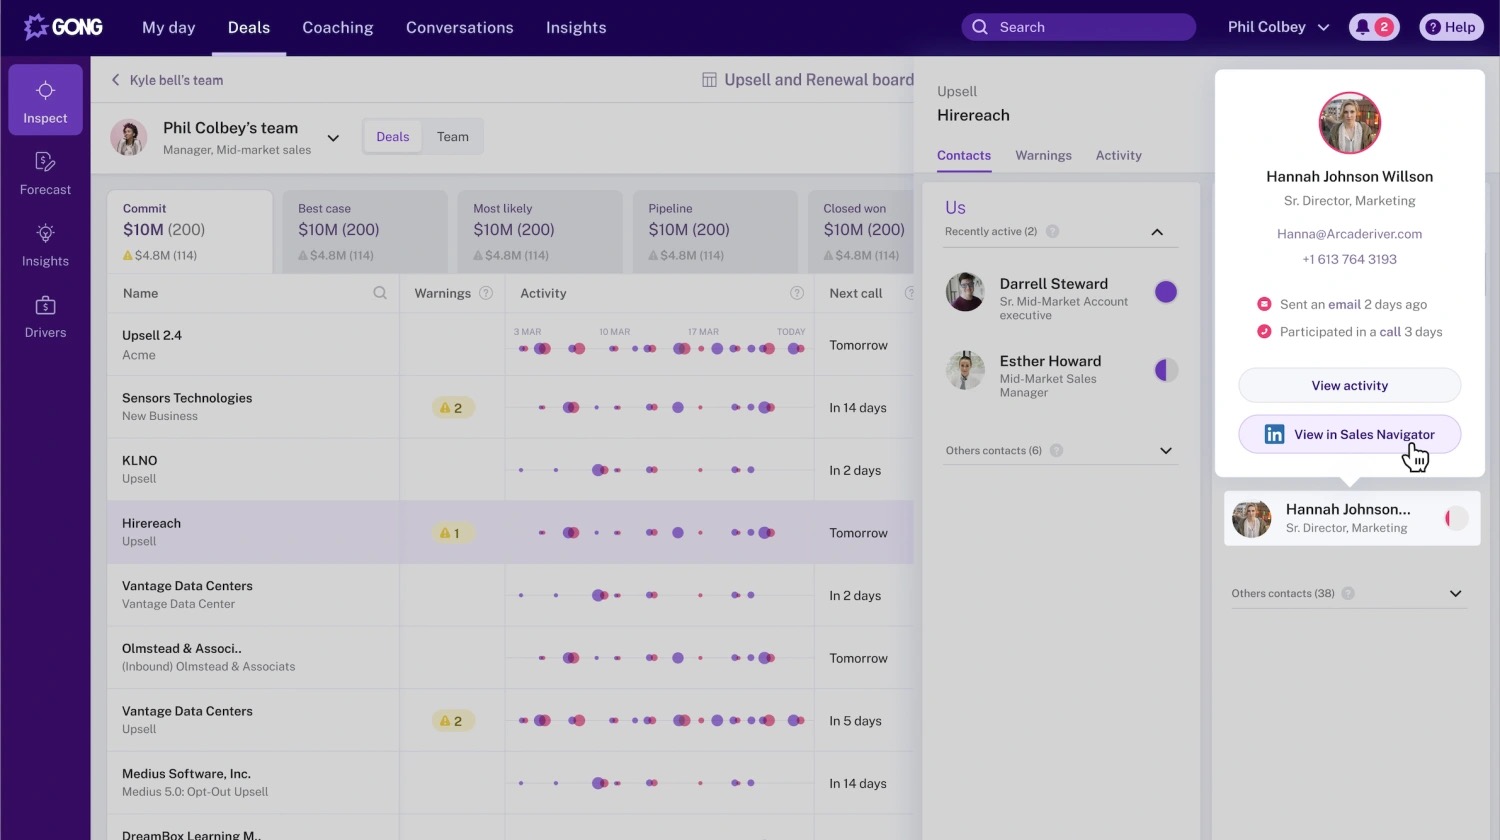Open the Coaching menu item
The image size is (1500, 840).
point(338,27)
